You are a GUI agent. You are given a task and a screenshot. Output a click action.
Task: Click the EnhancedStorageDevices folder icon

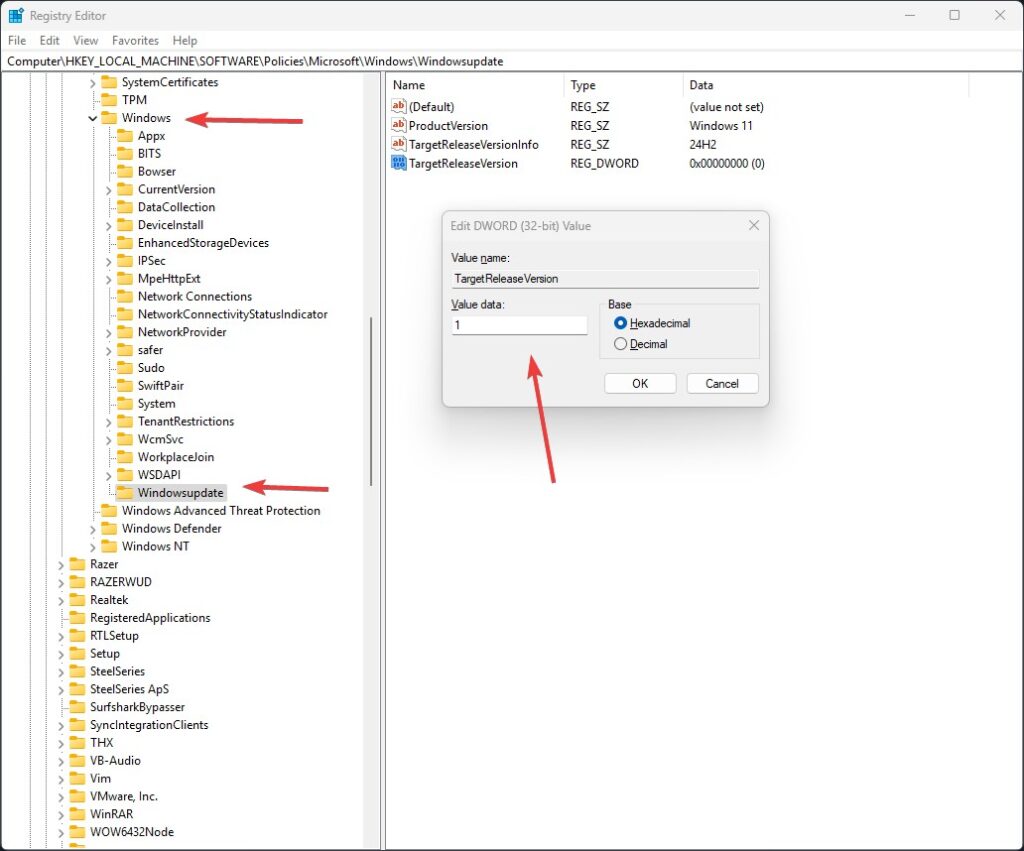pos(125,242)
